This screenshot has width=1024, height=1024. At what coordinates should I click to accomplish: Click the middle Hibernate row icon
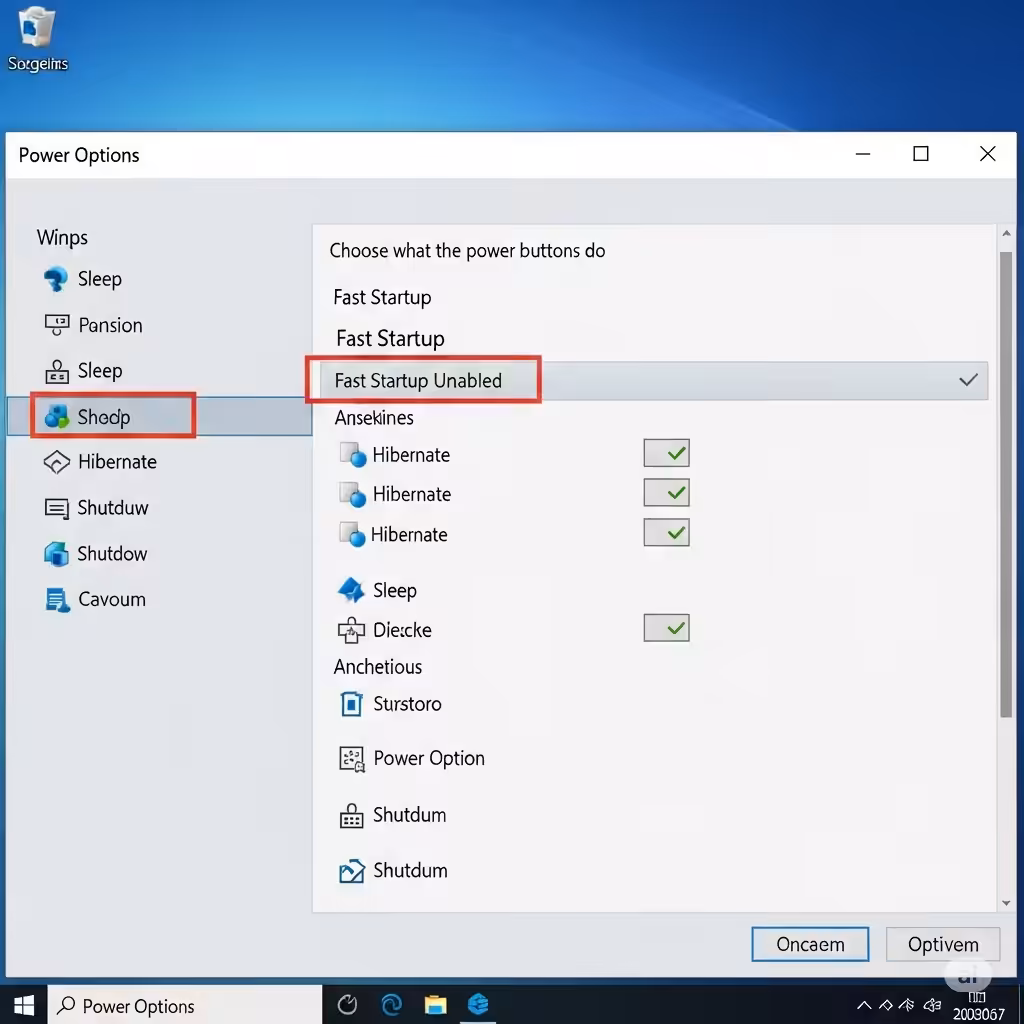click(353, 494)
